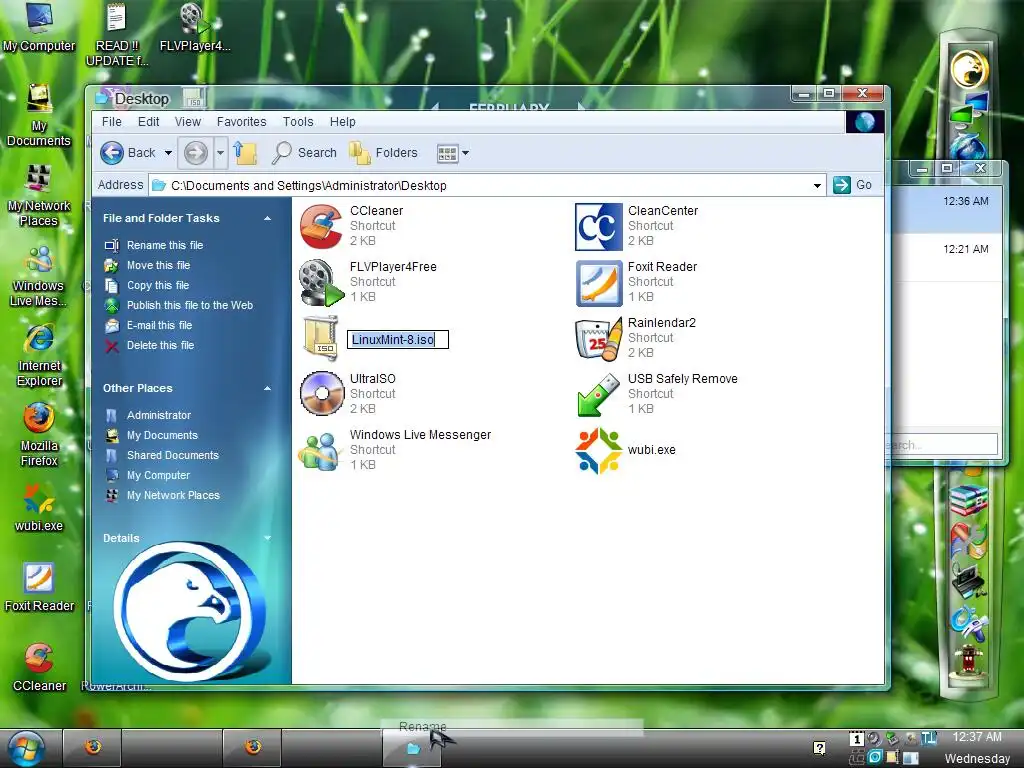1024x768 pixels.
Task: Open the Search pane
Action: (305, 153)
